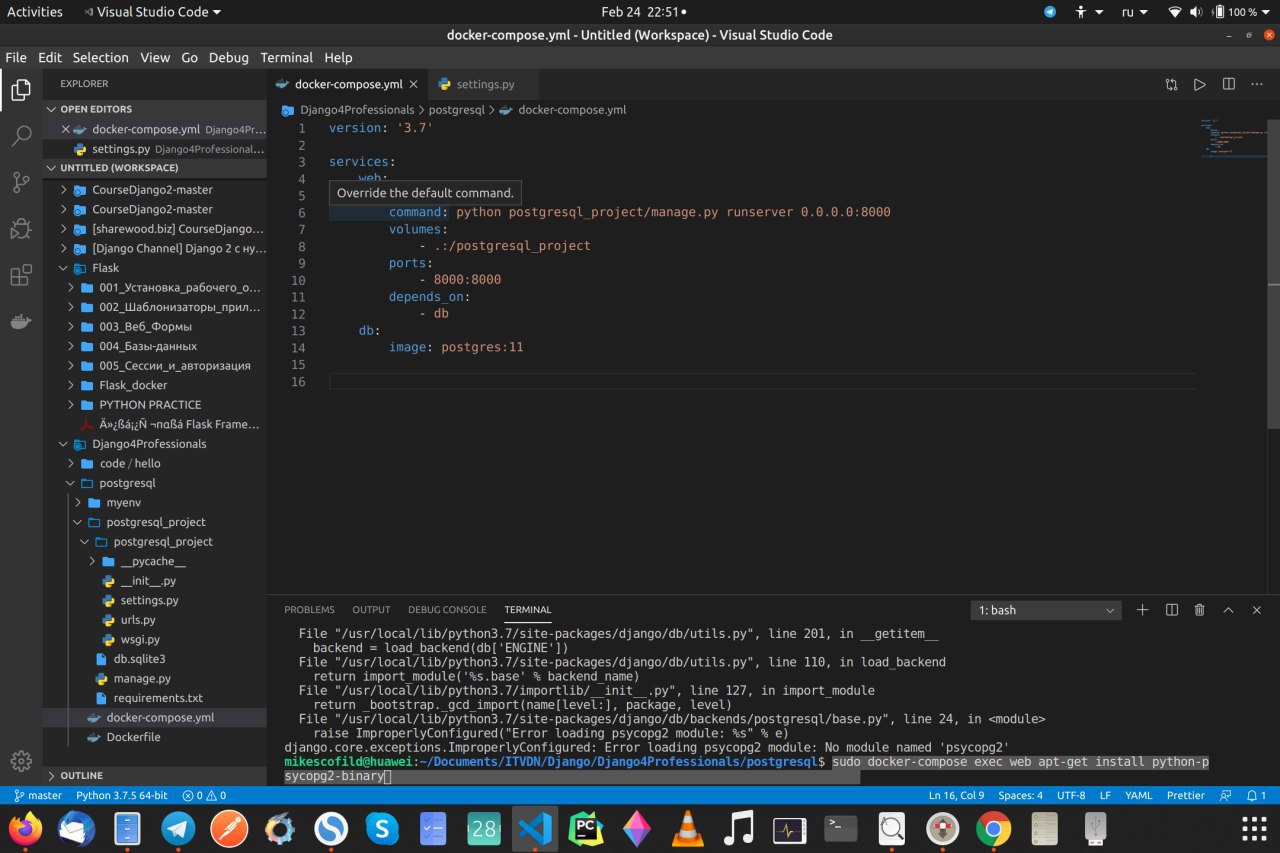Click the master git branch indicator
1280x853 pixels.
click(38, 796)
